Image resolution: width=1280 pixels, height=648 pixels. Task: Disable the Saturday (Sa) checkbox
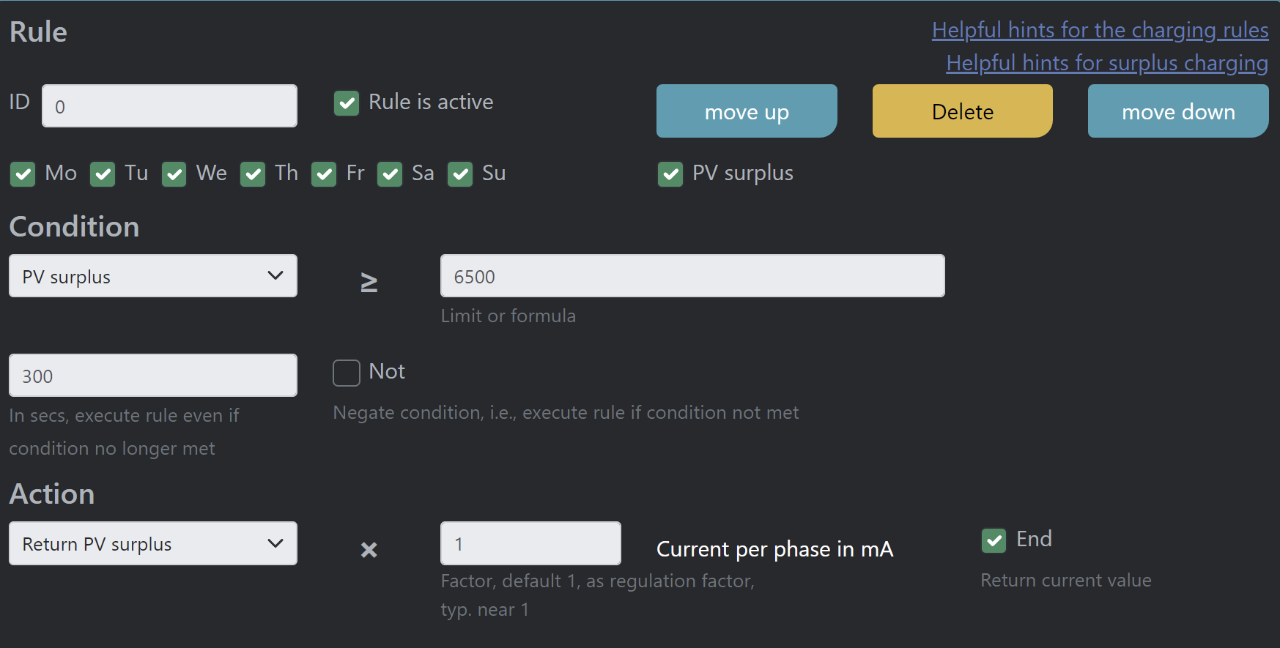(x=389, y=174)
